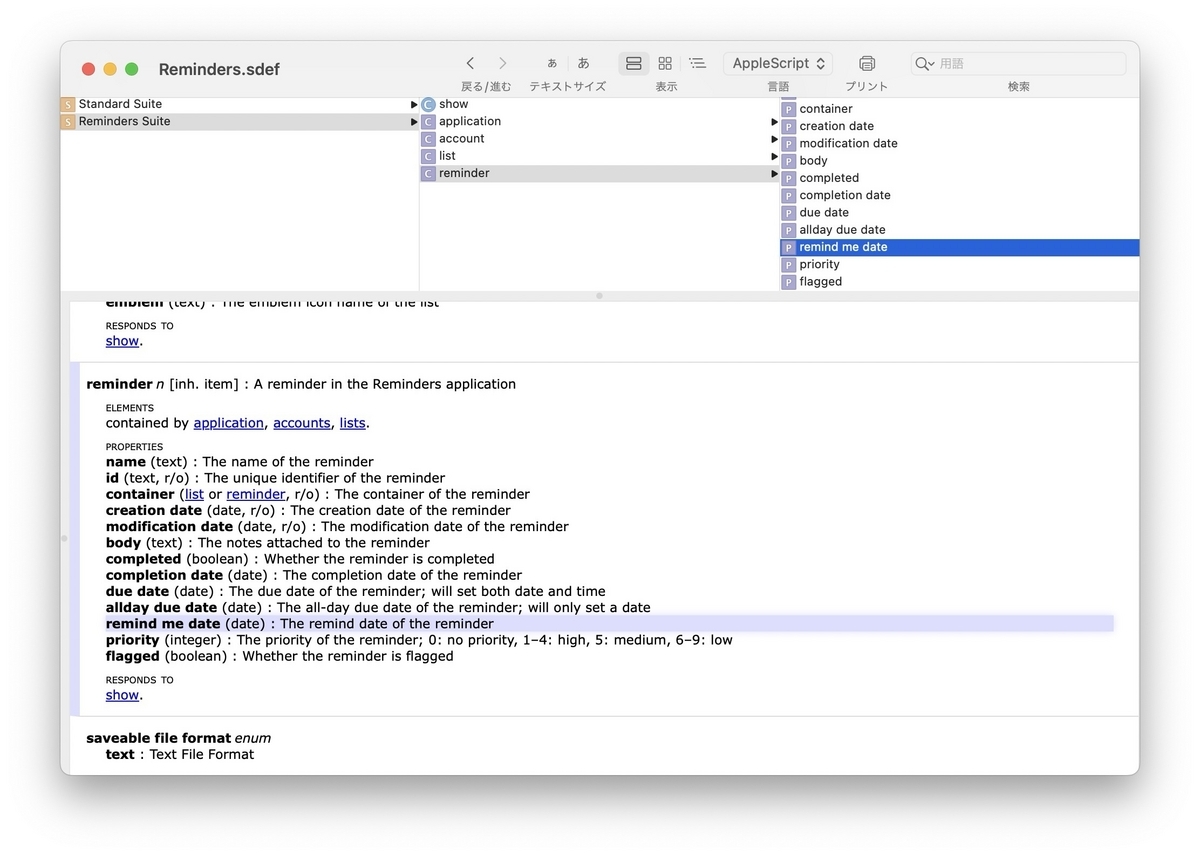
Task: Expand the reminder class arrow
Action: point(774,174)
